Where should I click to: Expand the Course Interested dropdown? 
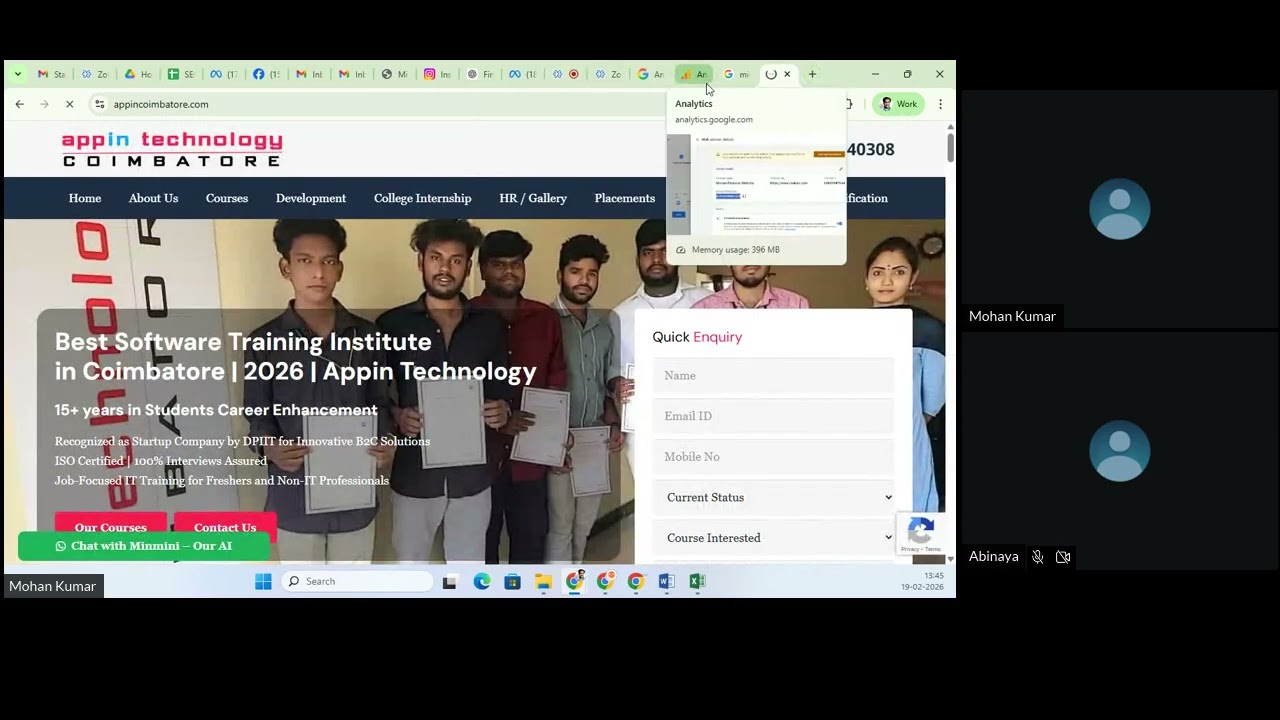[x=773, y=538]
